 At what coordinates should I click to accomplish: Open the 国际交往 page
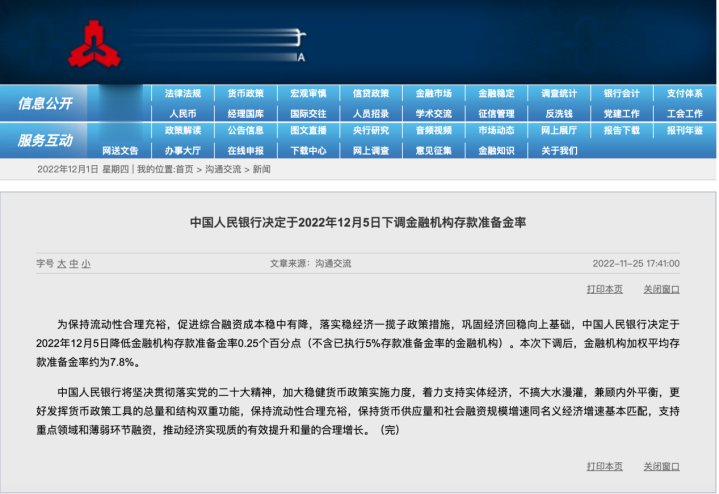308,114
